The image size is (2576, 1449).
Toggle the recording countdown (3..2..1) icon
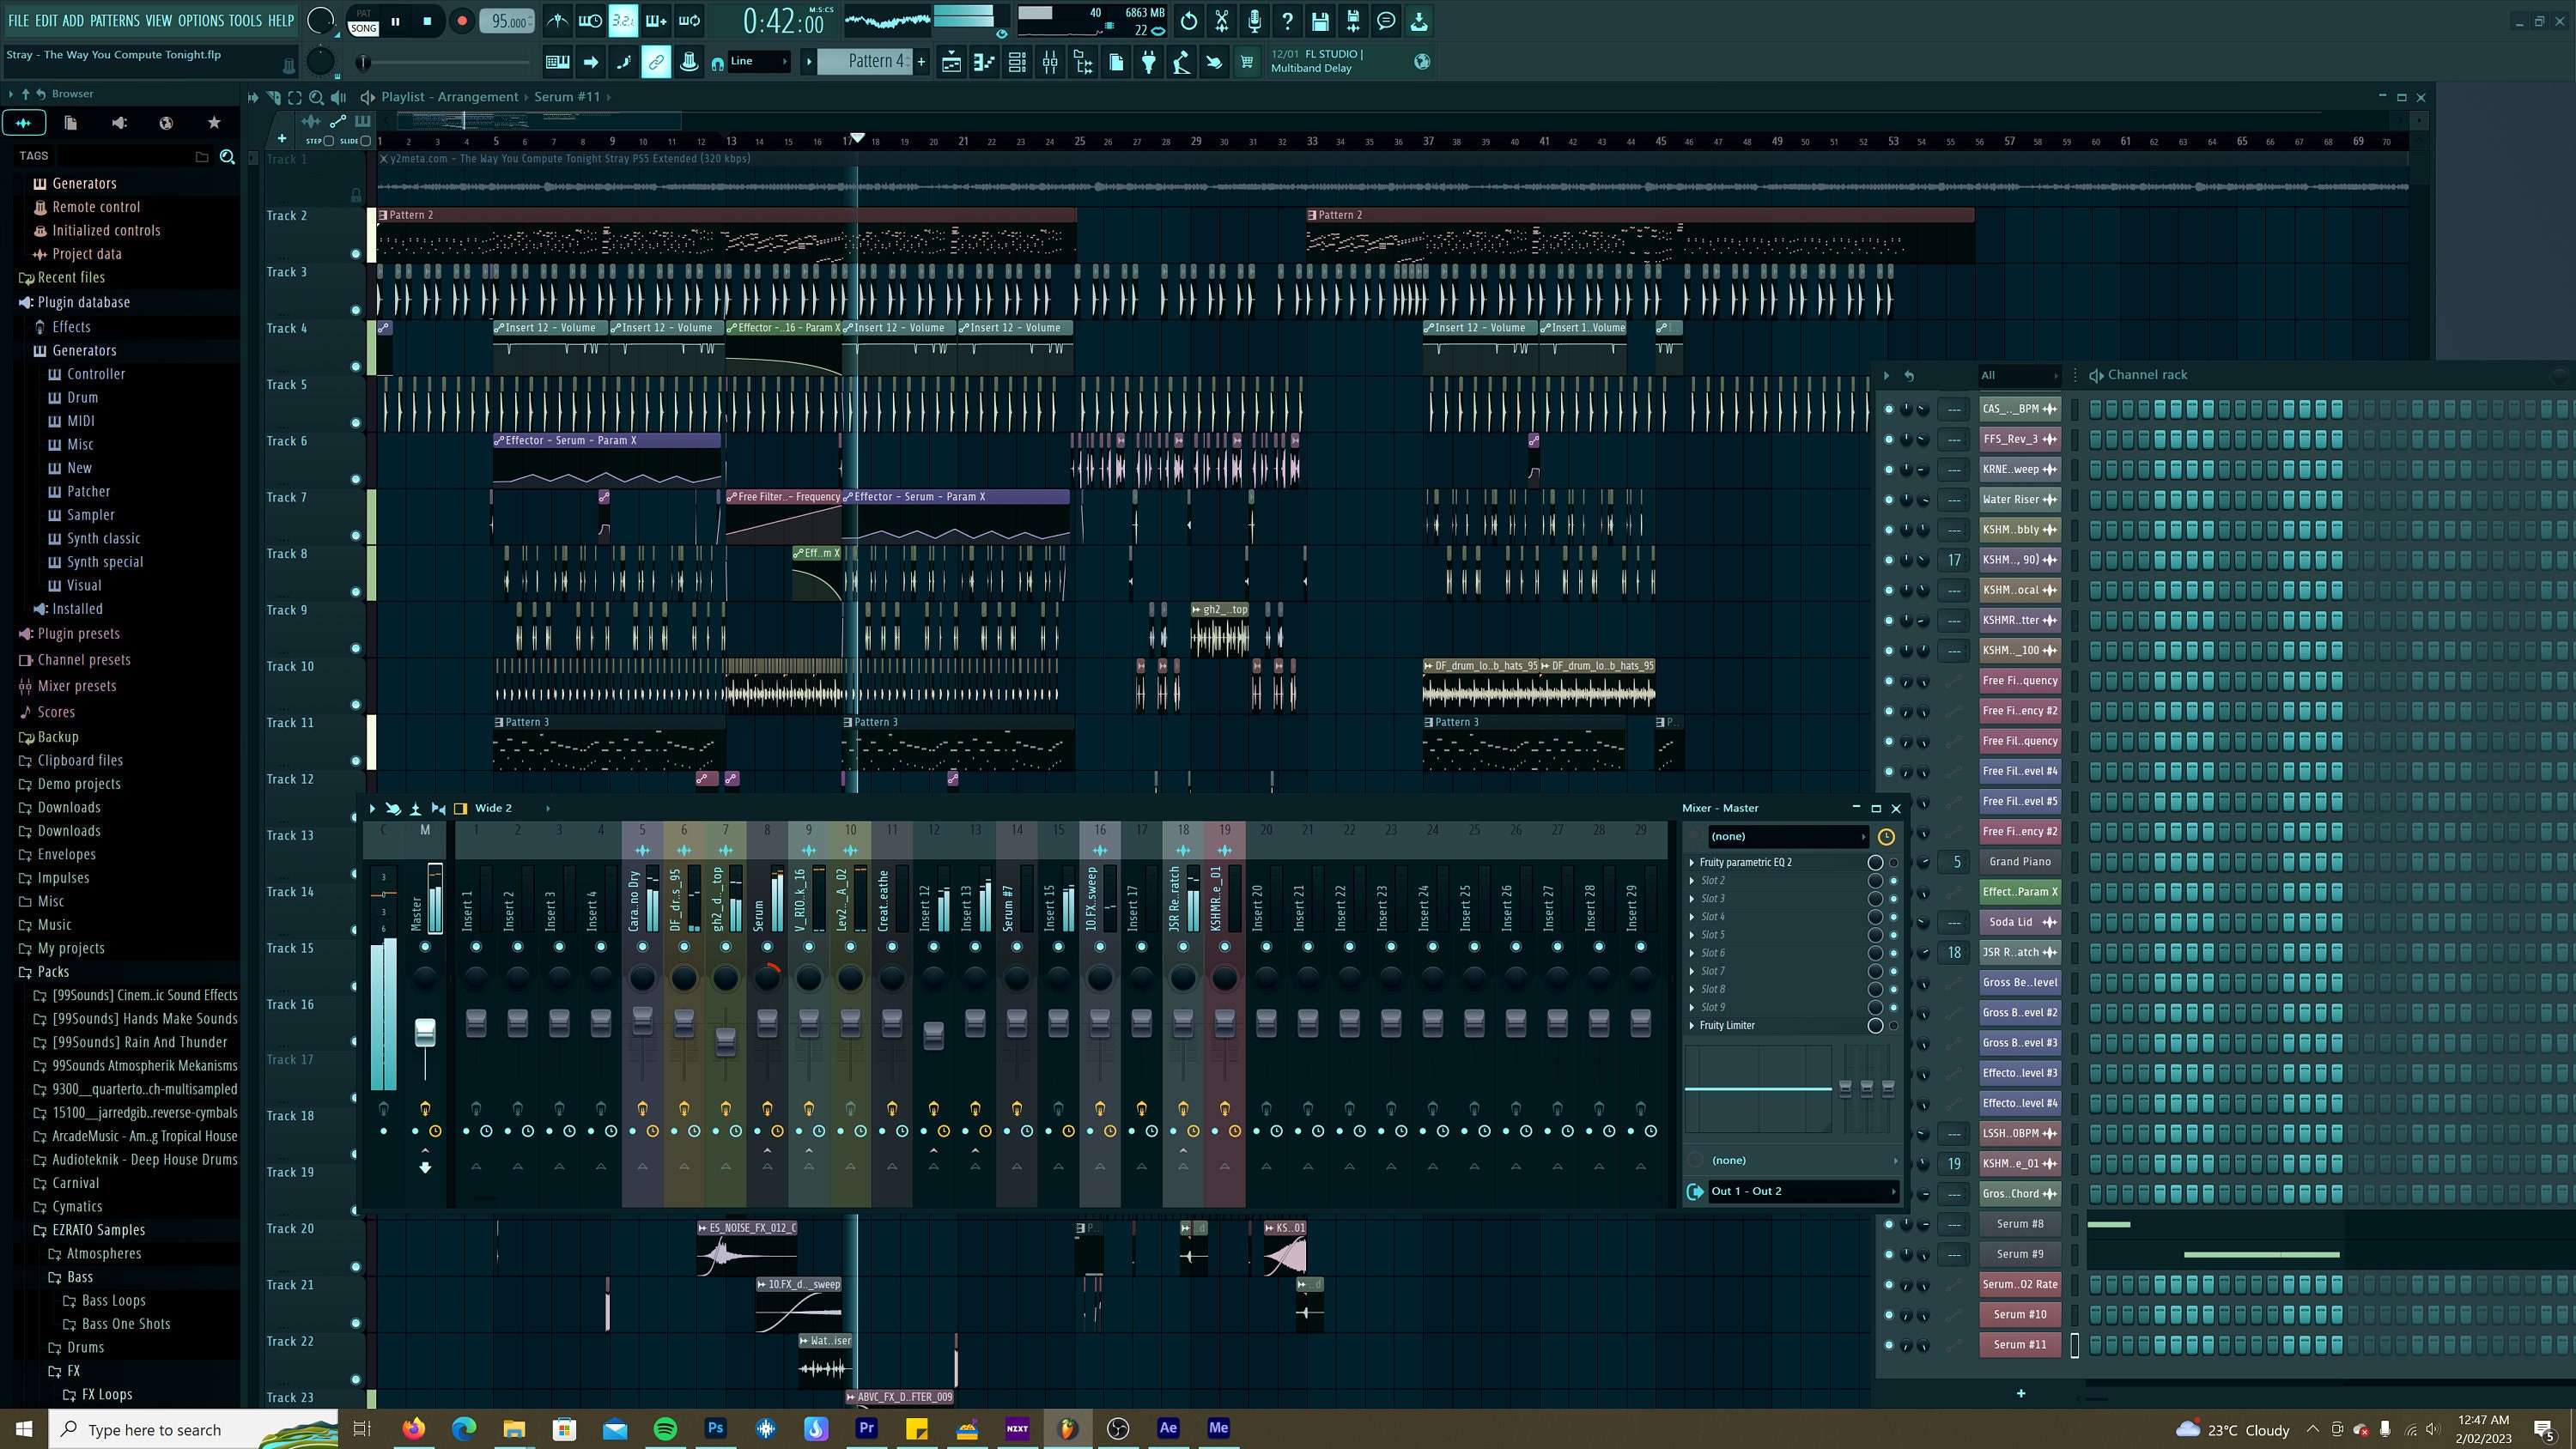point(623,20)
